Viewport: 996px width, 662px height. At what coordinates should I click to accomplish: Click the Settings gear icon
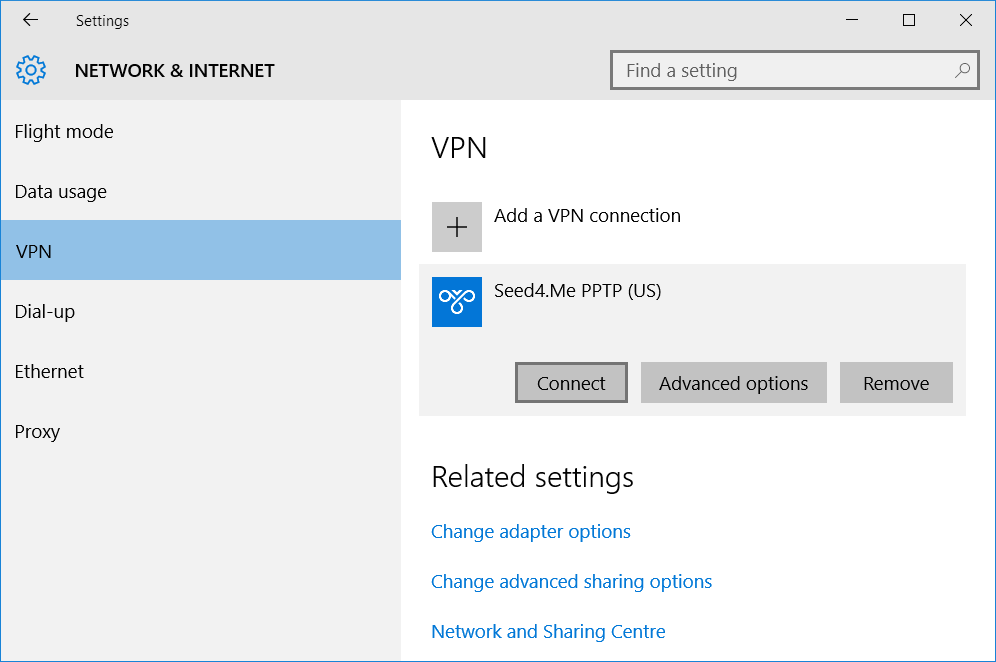click(31, 70)
